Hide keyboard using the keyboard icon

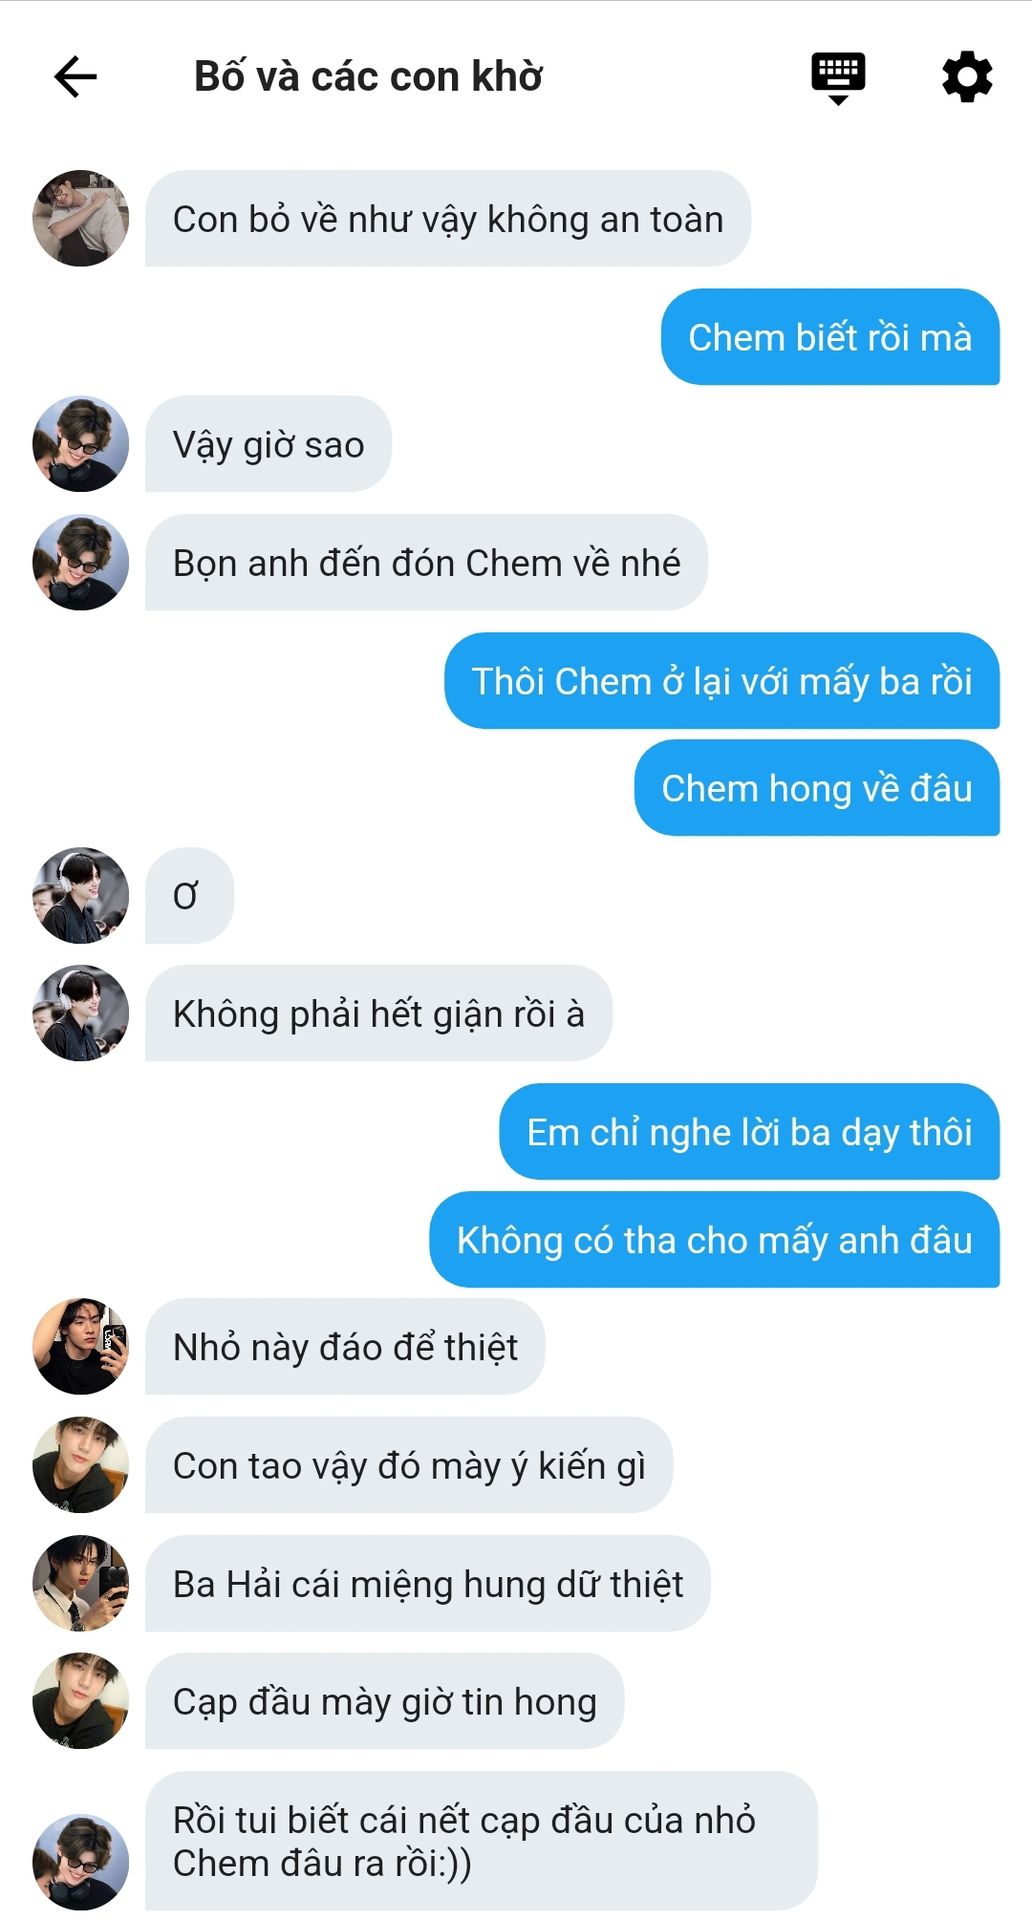pyautogui.click(x=838, y=78)
